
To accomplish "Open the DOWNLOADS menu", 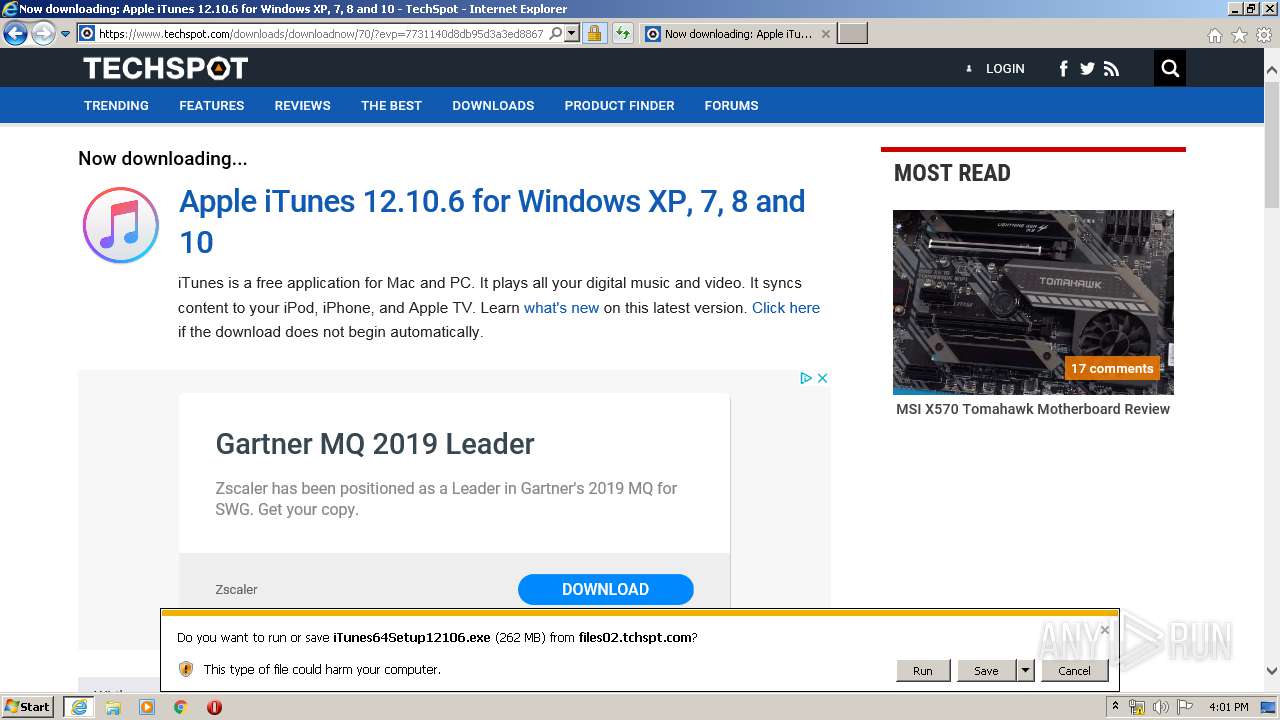I will click(493, 105).
